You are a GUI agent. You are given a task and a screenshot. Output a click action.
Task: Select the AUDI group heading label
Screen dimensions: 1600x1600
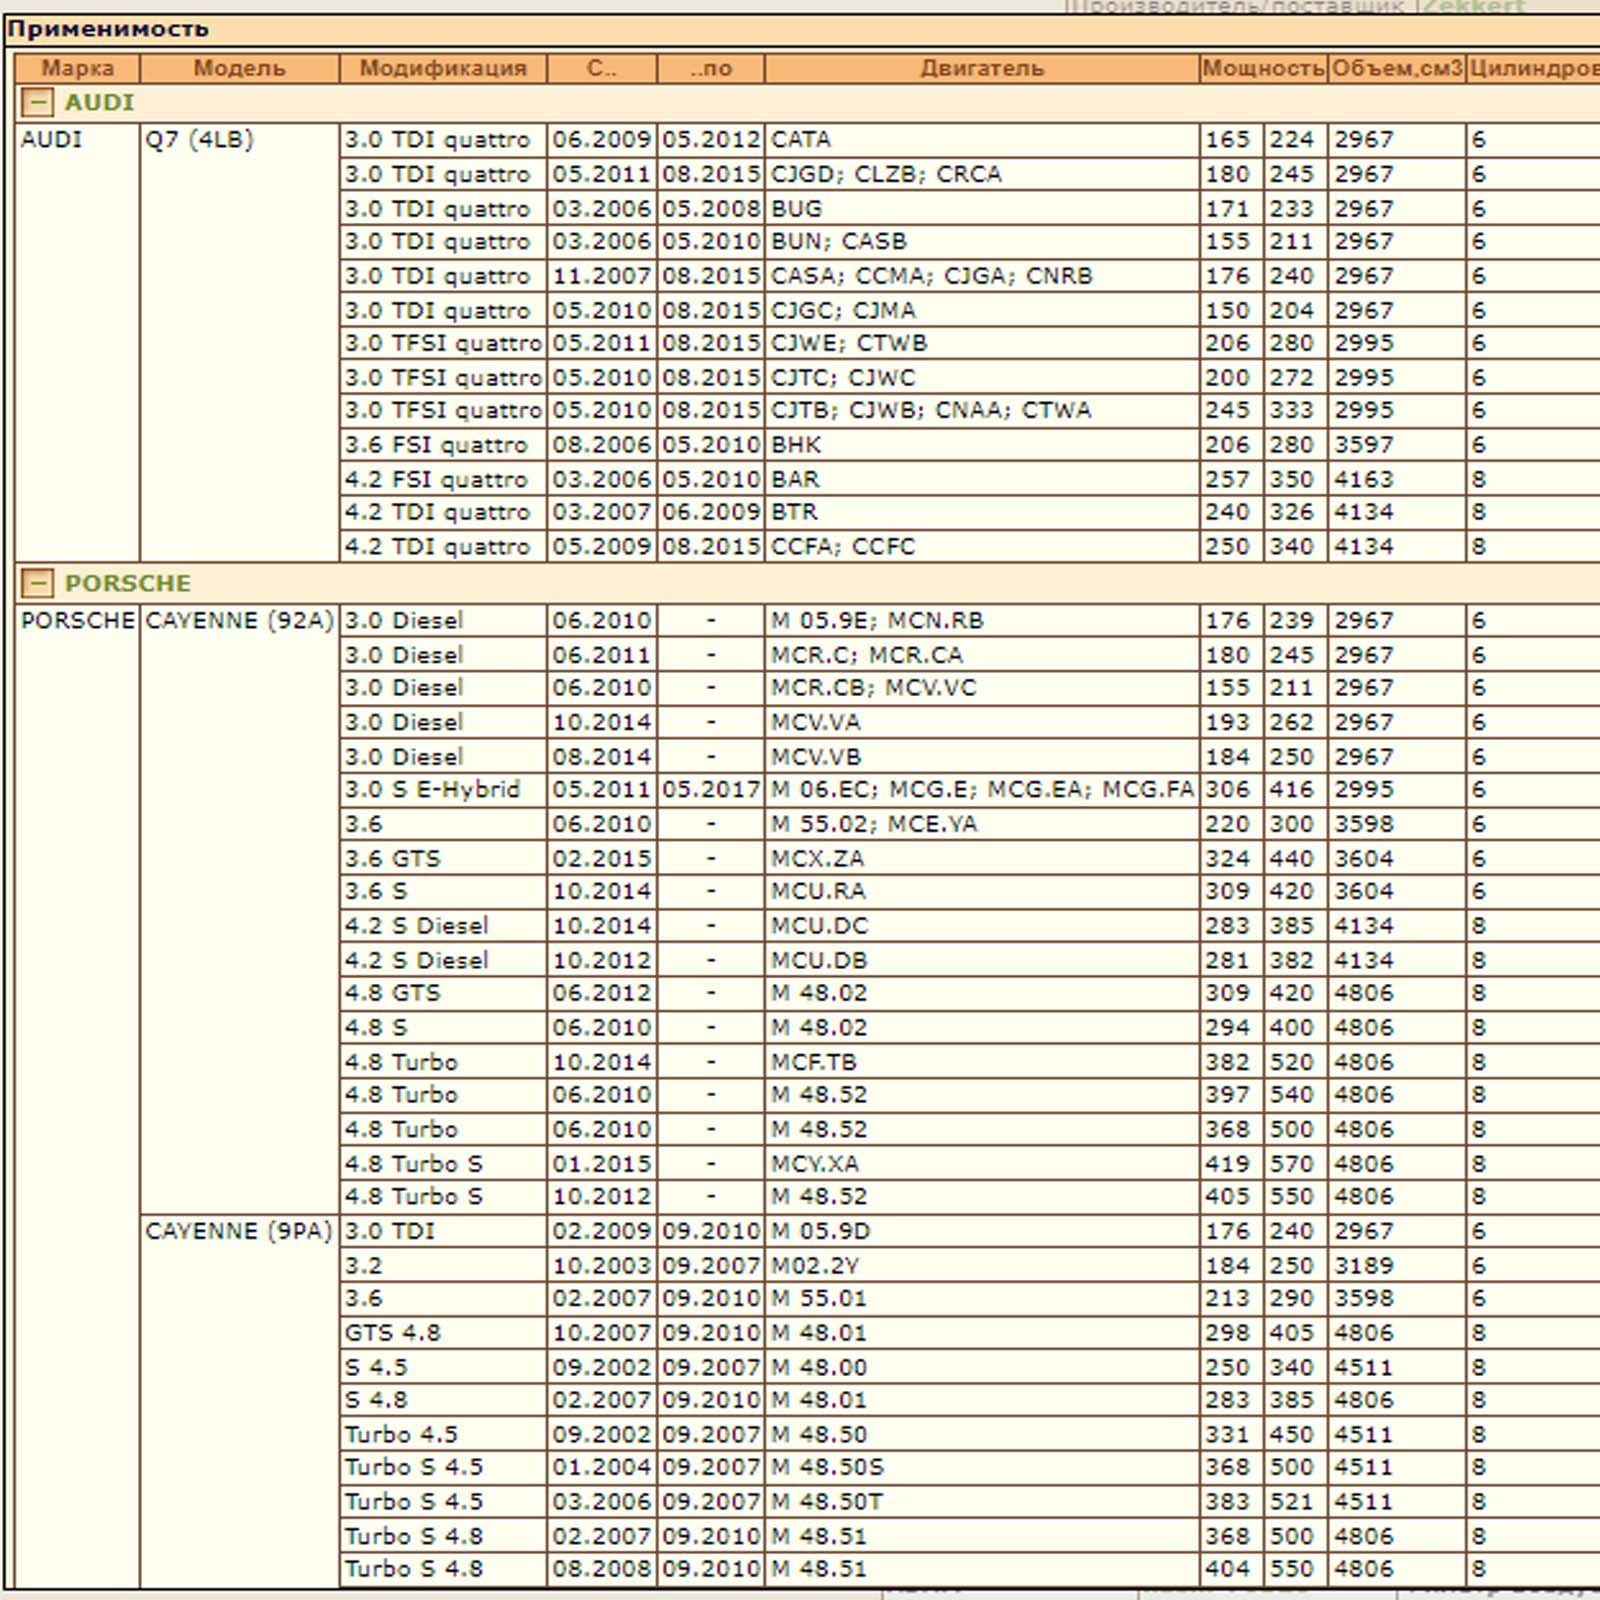click(x=99, y=102)
